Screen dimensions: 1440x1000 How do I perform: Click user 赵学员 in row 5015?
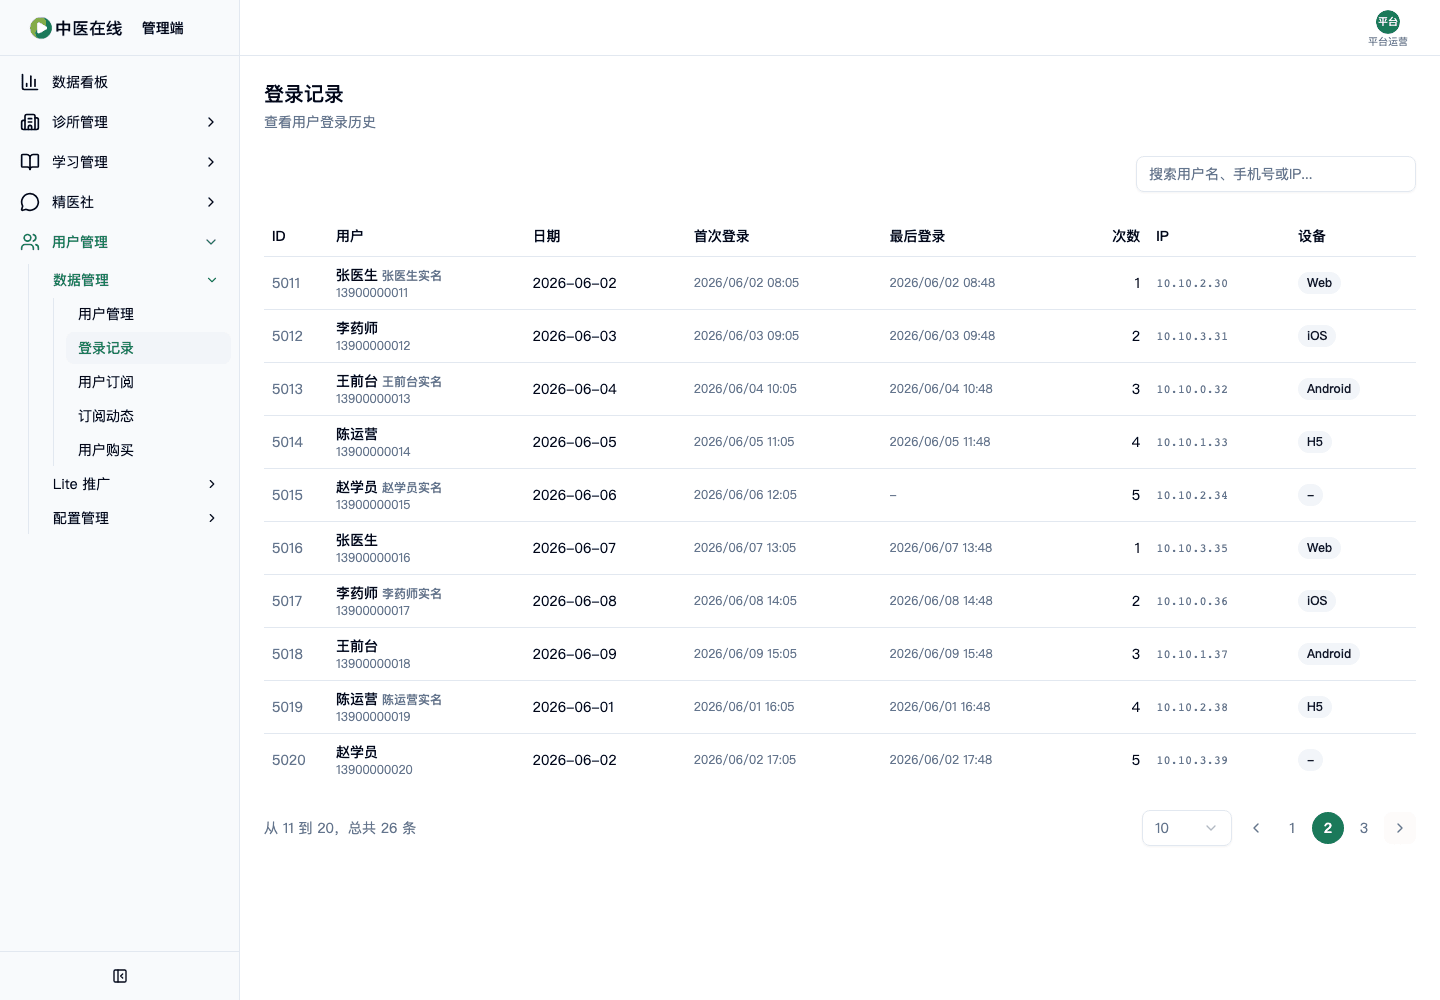click(x=357, y=487)
